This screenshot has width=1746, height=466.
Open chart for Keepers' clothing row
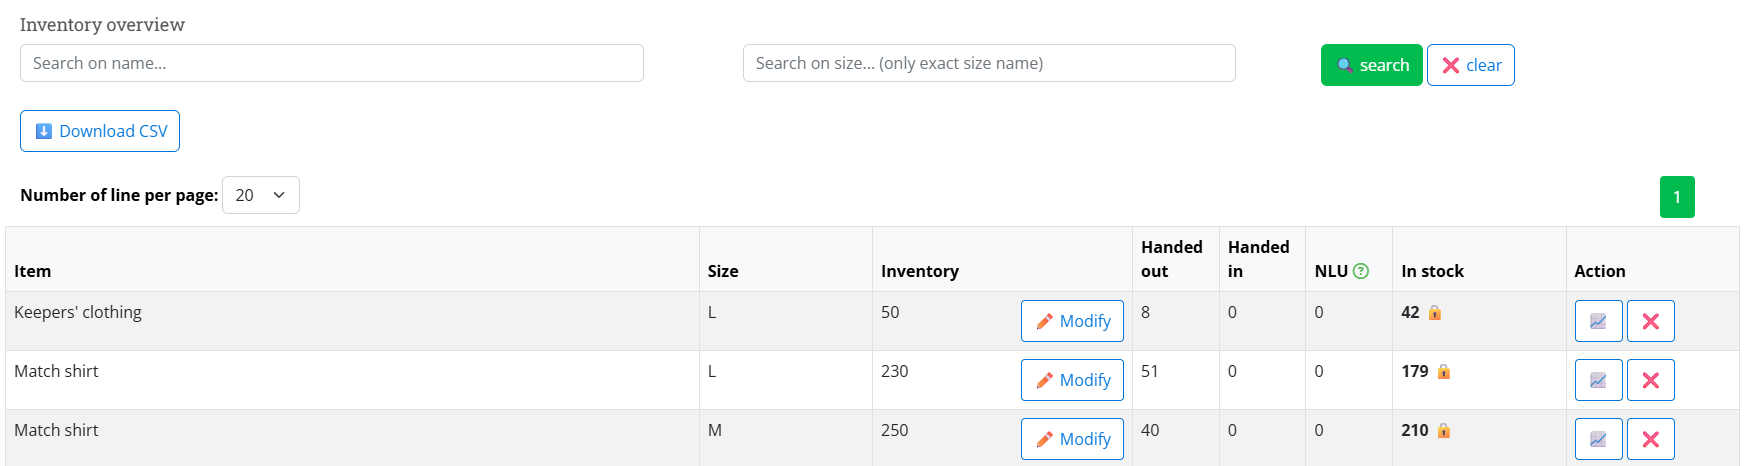point(1598,321)
